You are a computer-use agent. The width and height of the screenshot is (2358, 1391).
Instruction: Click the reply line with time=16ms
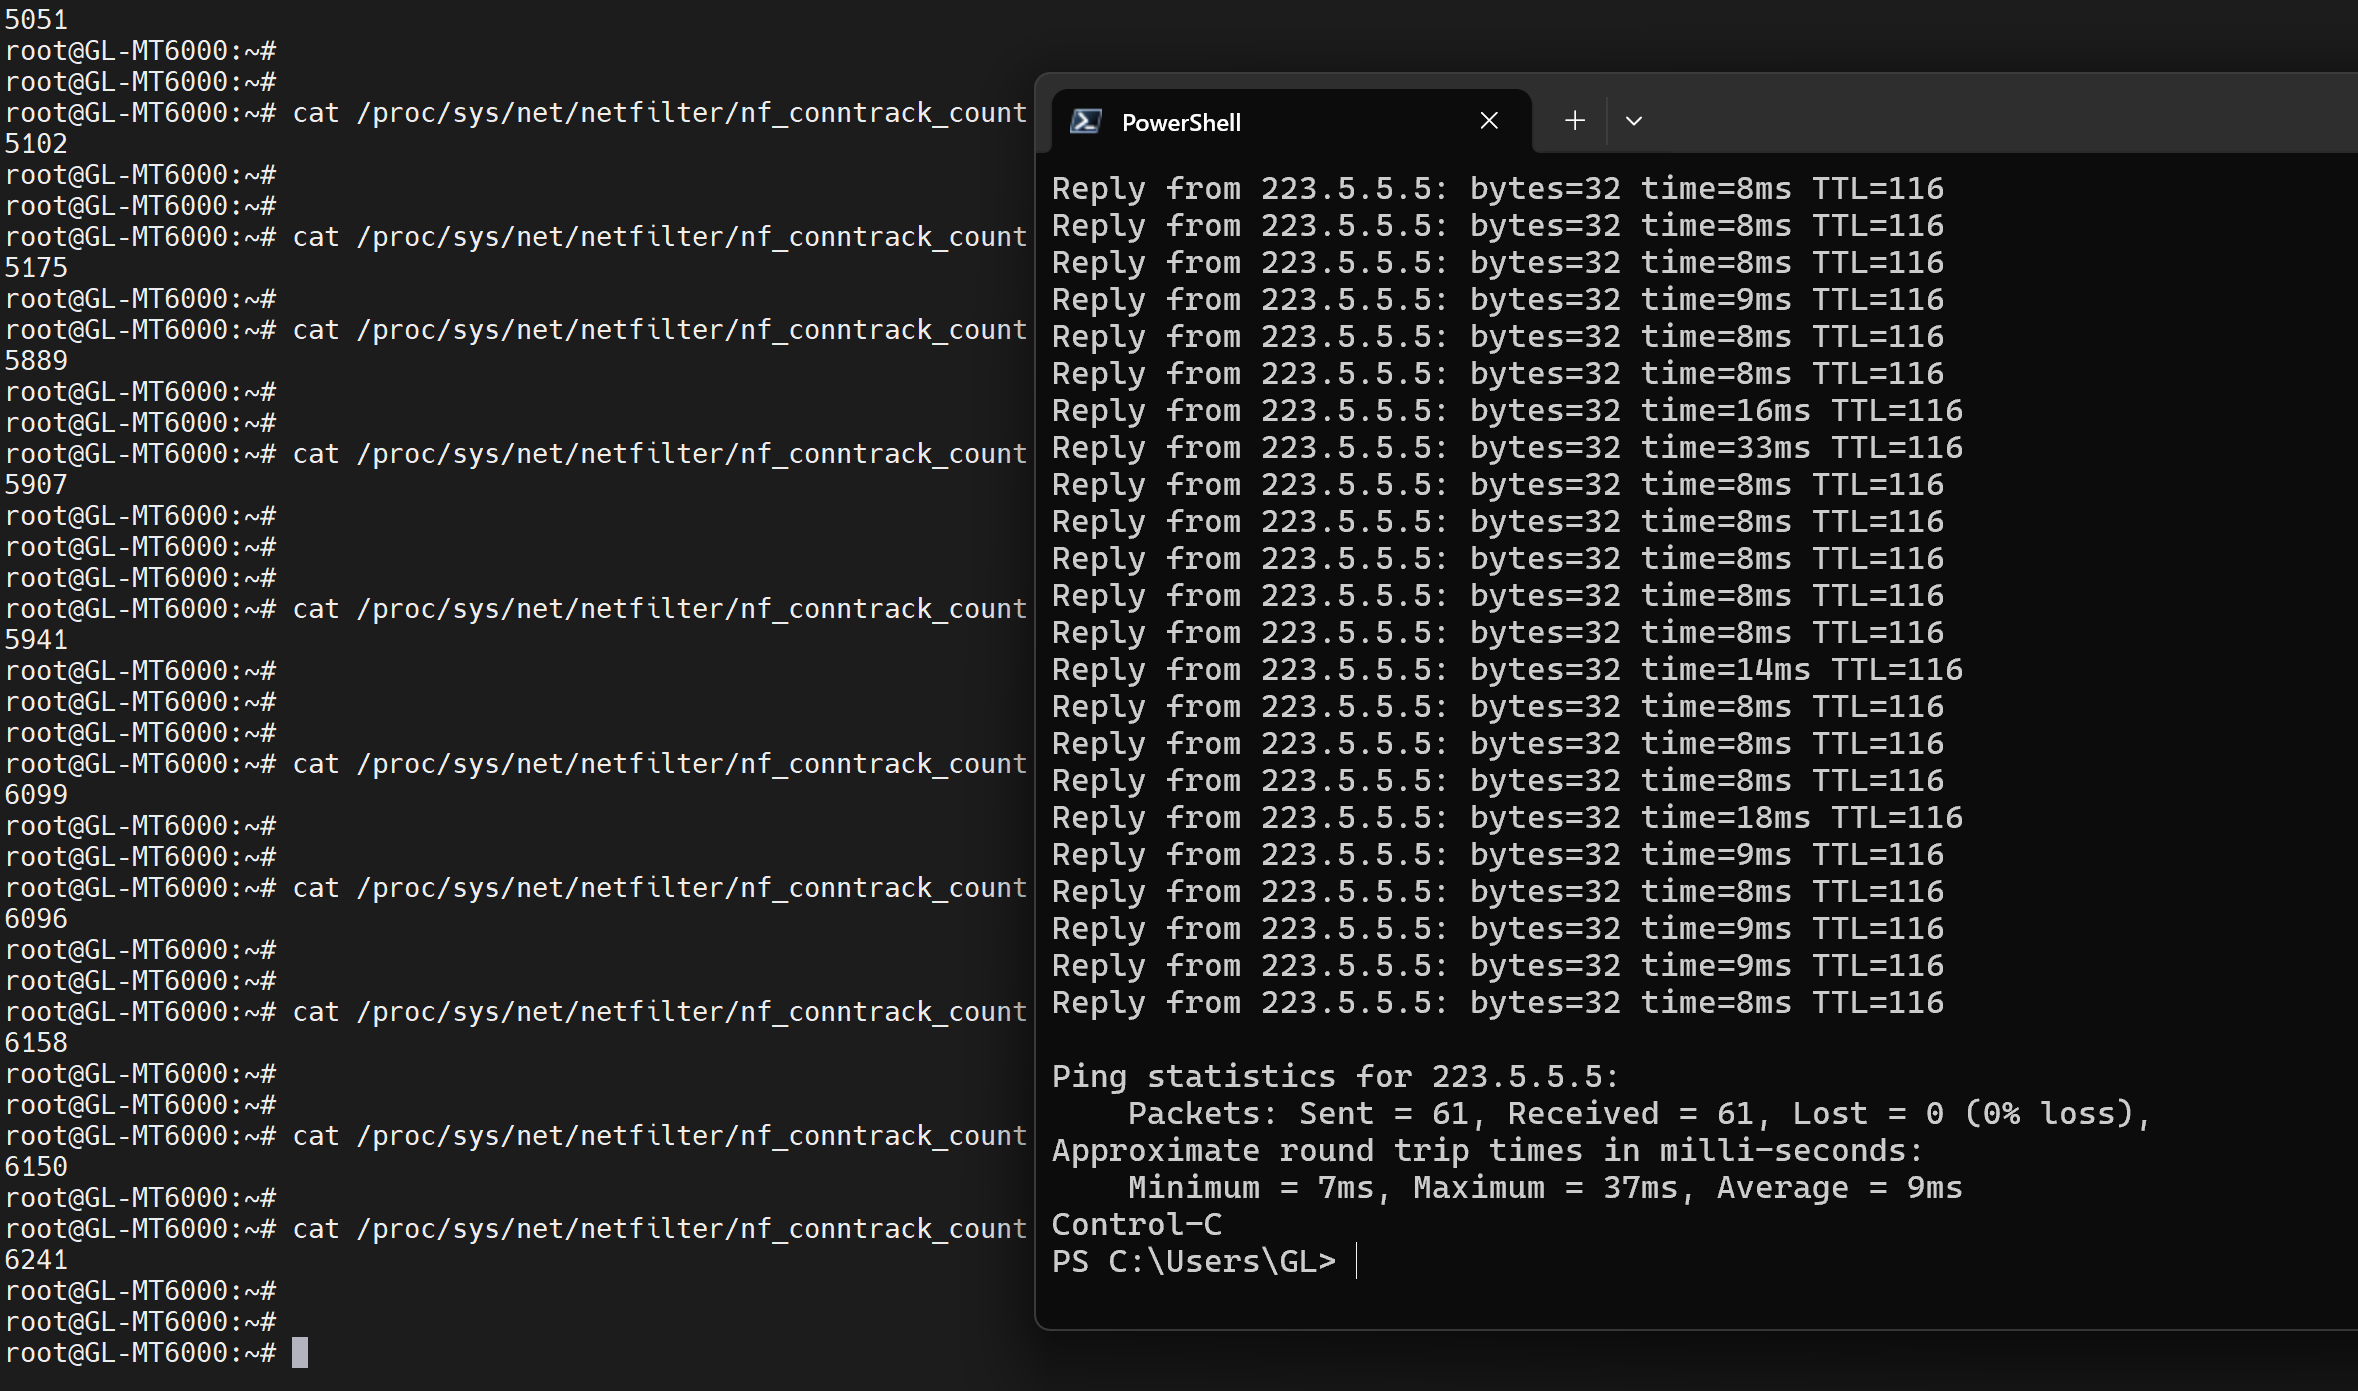point(1506,411)
